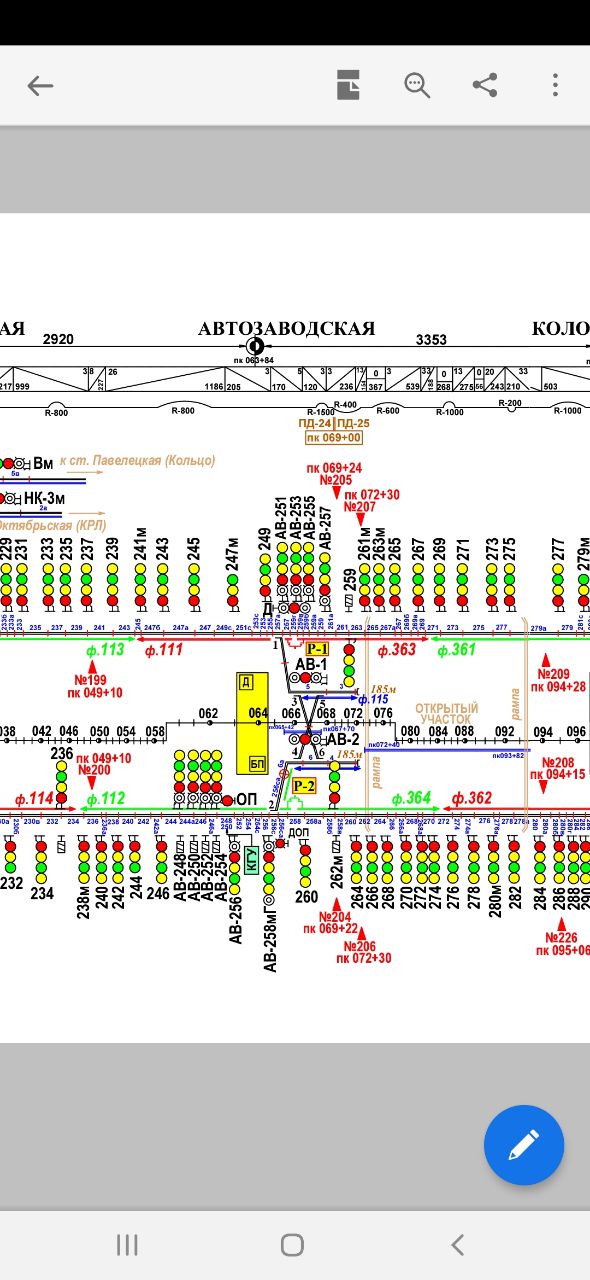The width and height of the screenshot is (590, 1280).
Task: Tap the green label ф.112
Action: tap(106, 798)
